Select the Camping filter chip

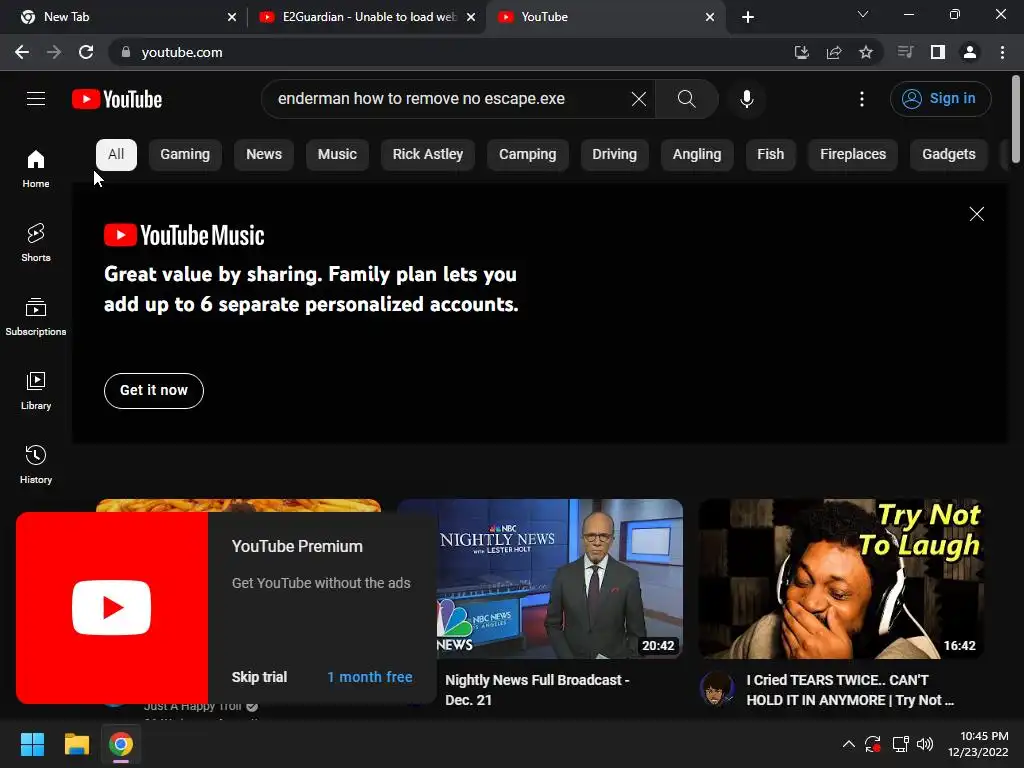point(528,154)
